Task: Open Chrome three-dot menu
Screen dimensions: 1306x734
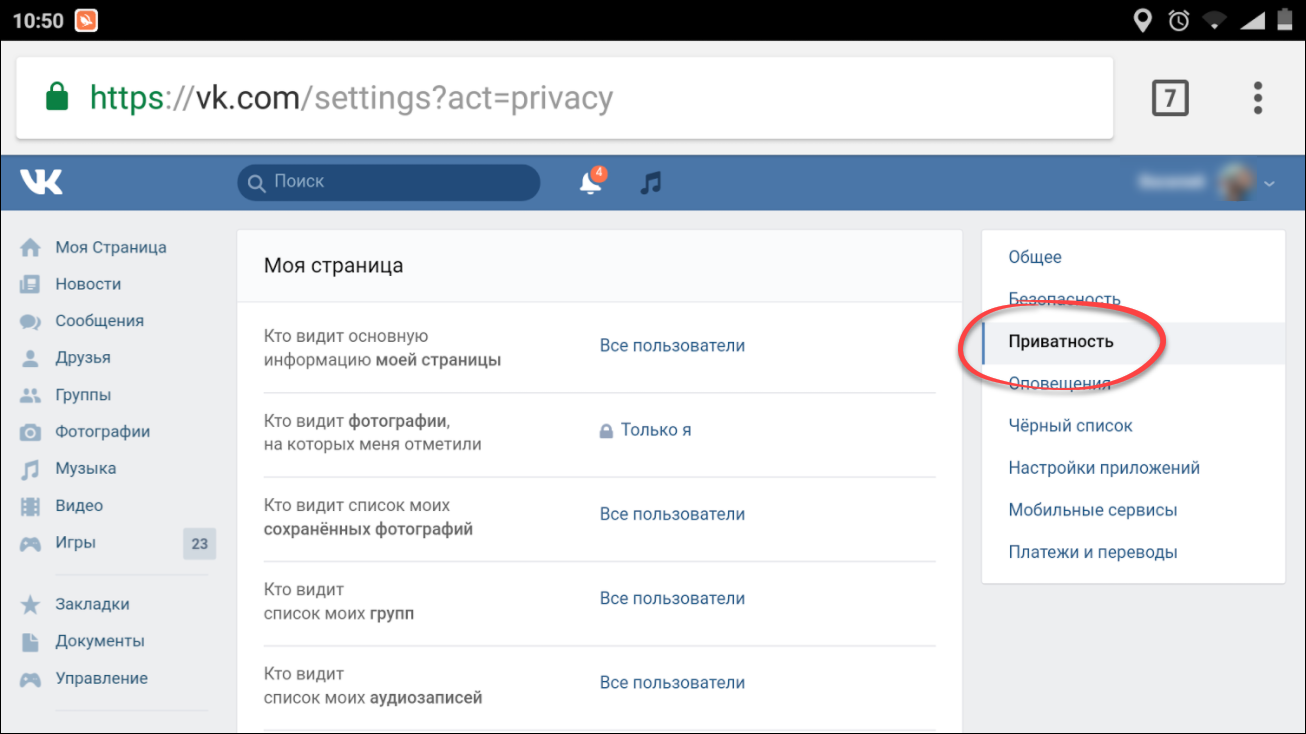Action: click(1258, 98)
